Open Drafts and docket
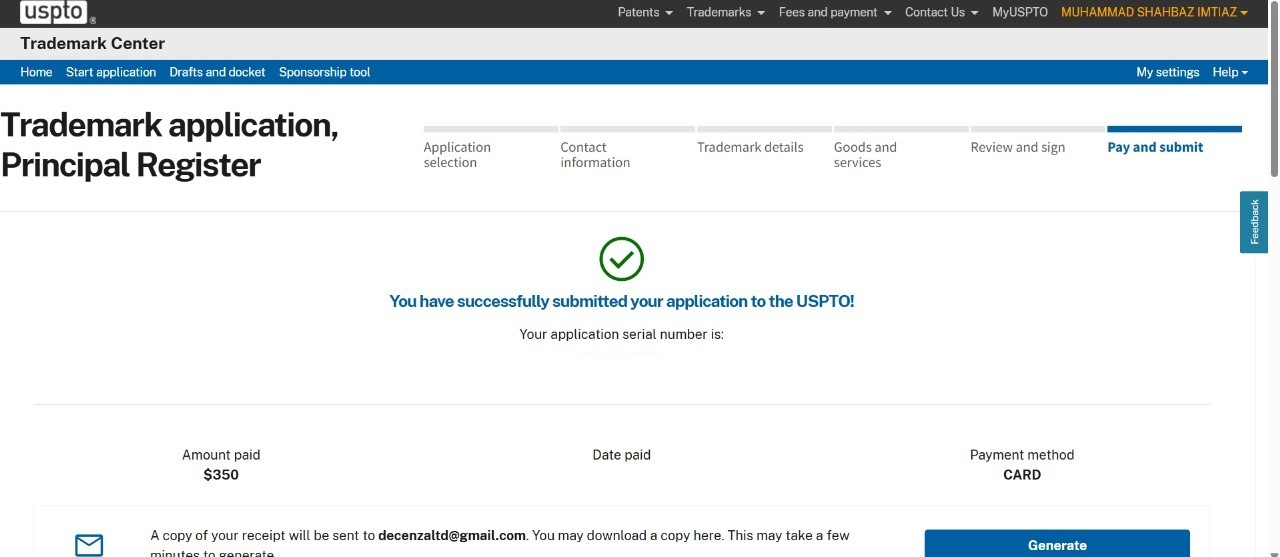This screenshot has height=557, width=1280. click(x=217, y=72)
